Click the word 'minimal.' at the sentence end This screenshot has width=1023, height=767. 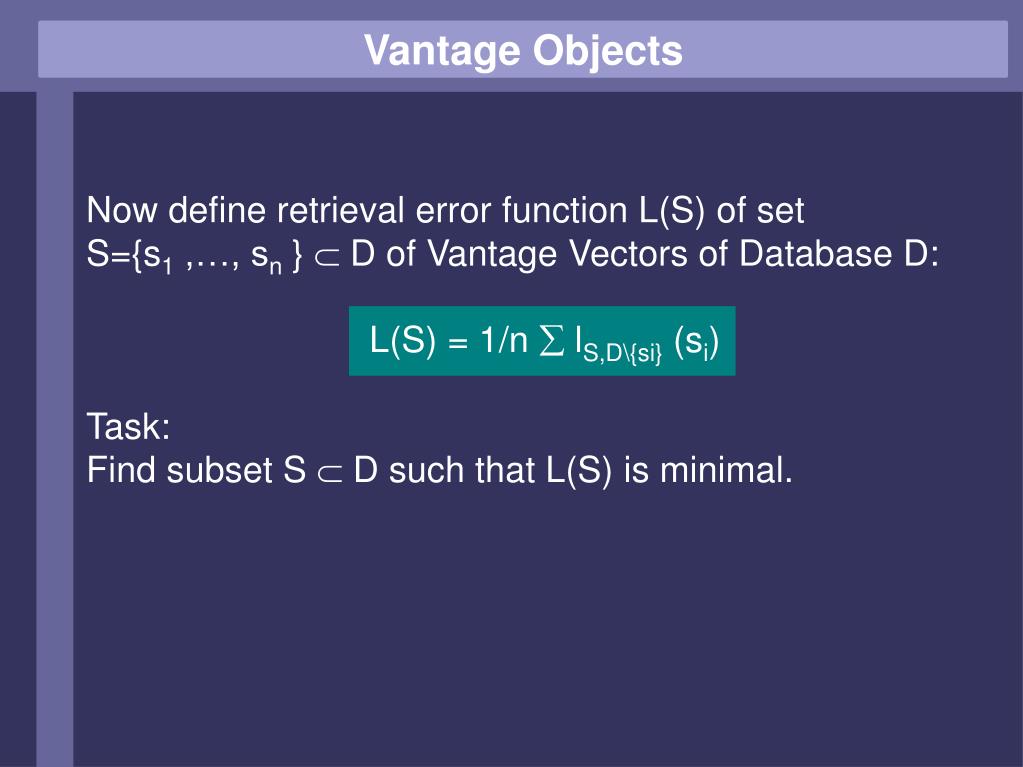tap(726, 470)
